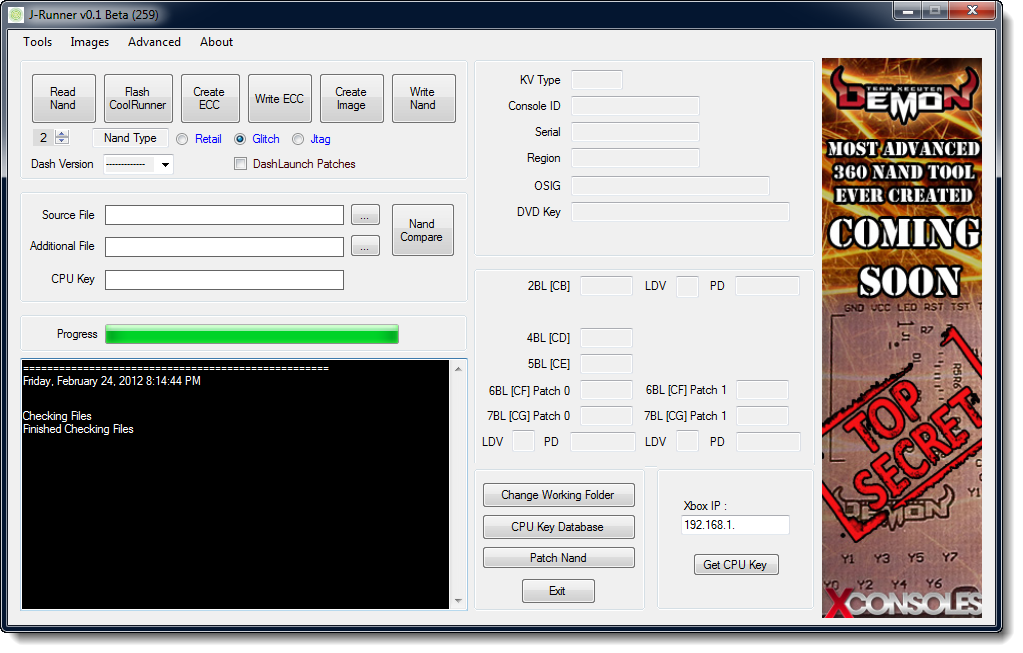Click the Flash CoolRunner button
Viewport: 1023px width, 653px height.
coord(138,99)
